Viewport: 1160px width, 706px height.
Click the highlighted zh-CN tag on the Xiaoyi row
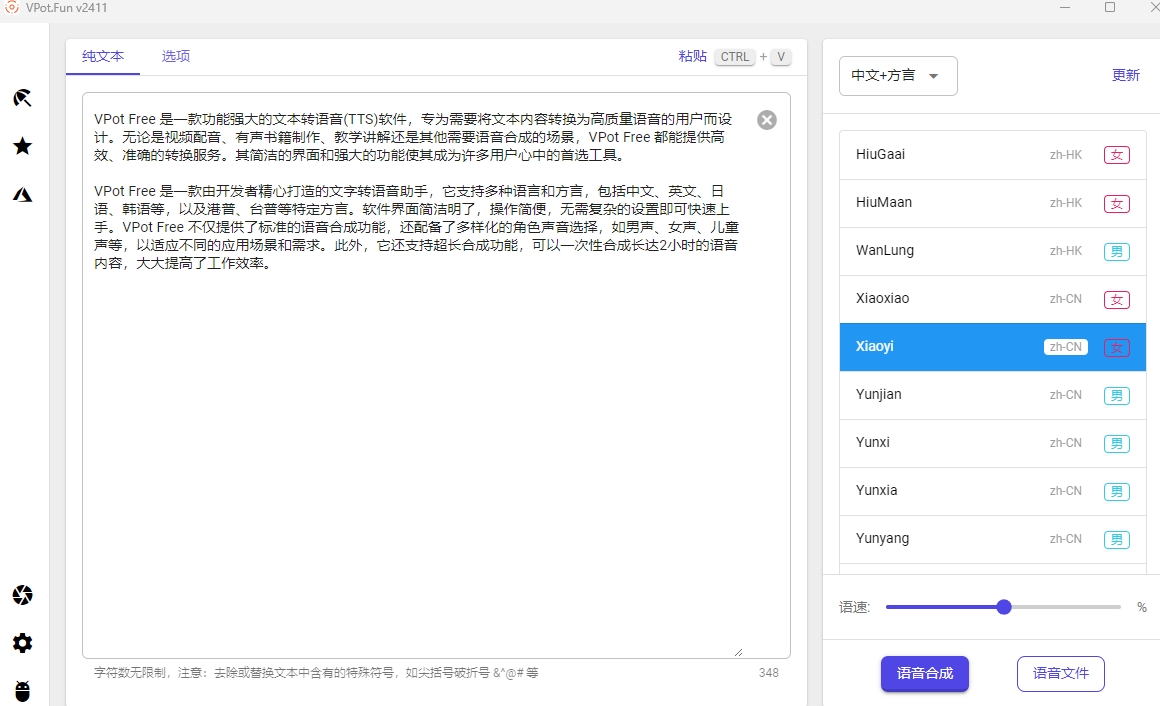tap(1065, 347)
